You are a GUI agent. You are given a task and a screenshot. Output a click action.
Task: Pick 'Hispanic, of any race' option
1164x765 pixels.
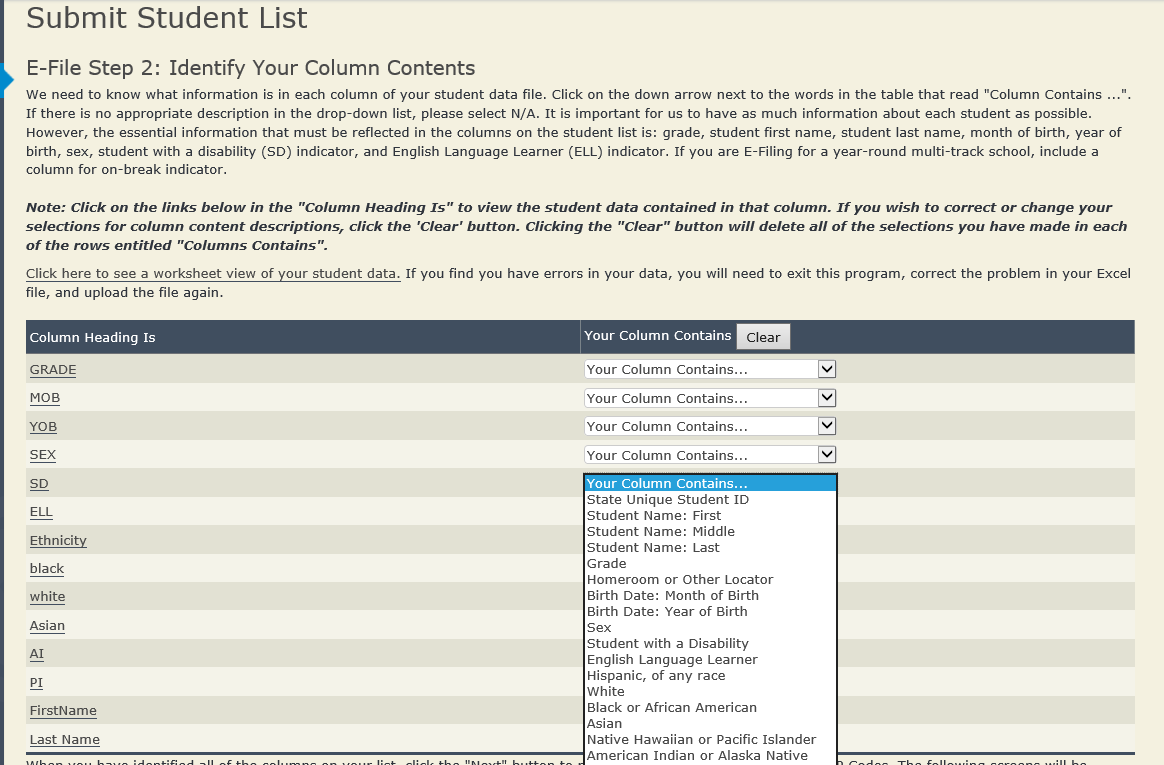[x=656, y=676]
